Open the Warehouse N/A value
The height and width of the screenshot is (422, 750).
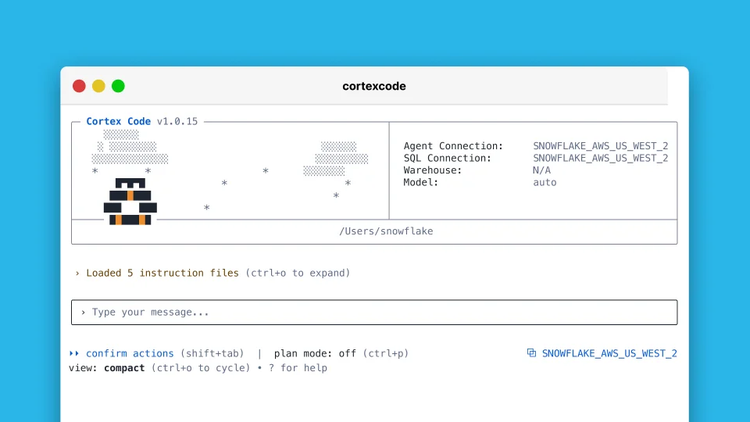point(542,171)
